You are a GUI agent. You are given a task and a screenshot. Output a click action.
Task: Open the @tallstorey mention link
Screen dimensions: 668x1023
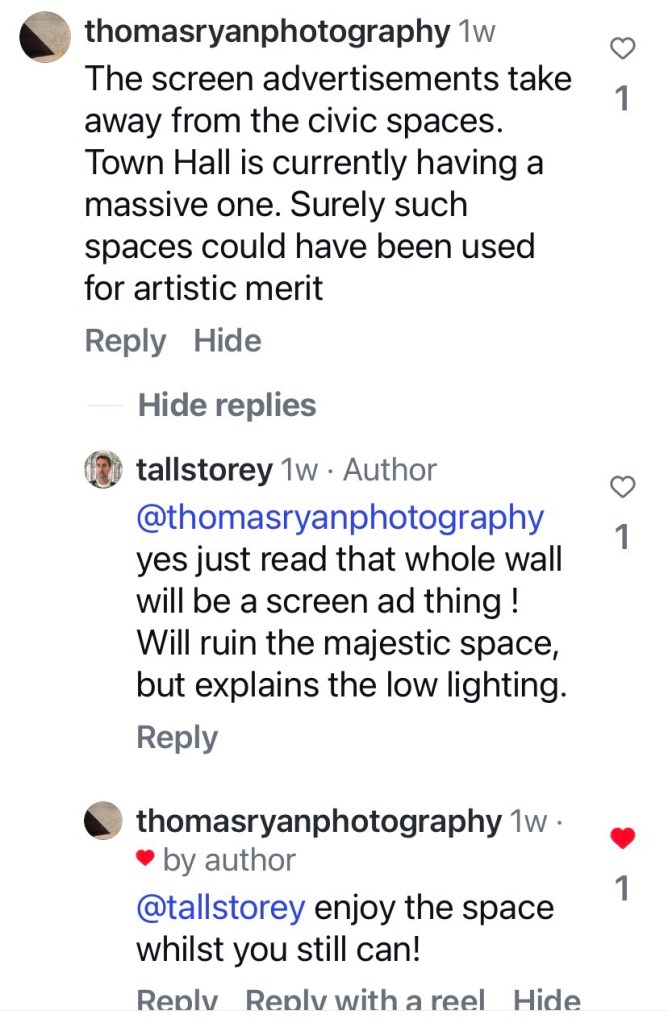(x=220, y=908)
